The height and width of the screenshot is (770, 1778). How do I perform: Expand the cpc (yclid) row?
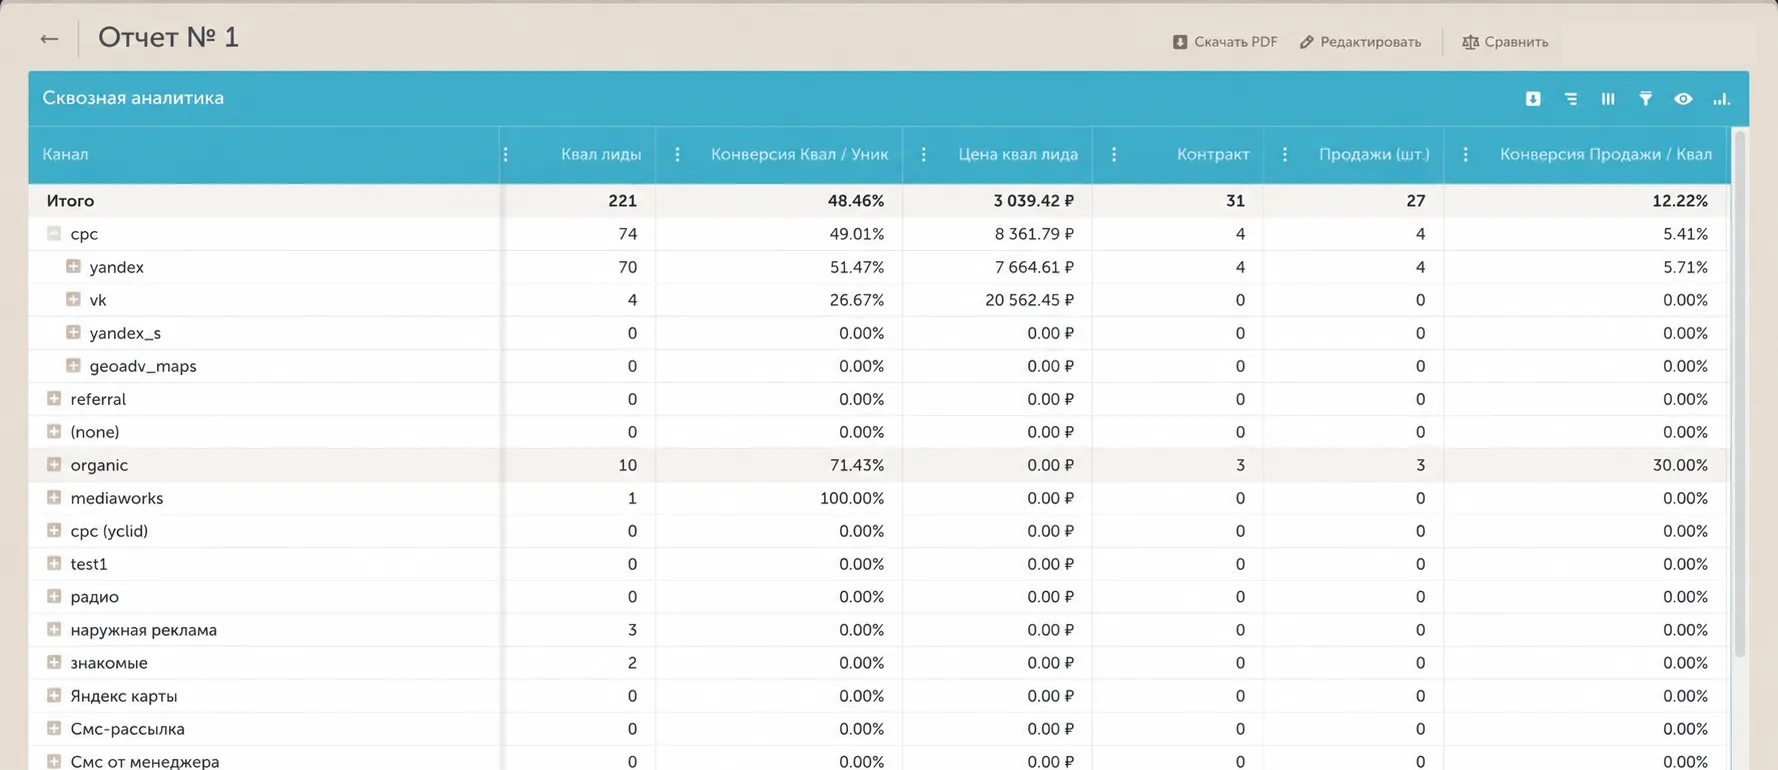coord(54,530)
